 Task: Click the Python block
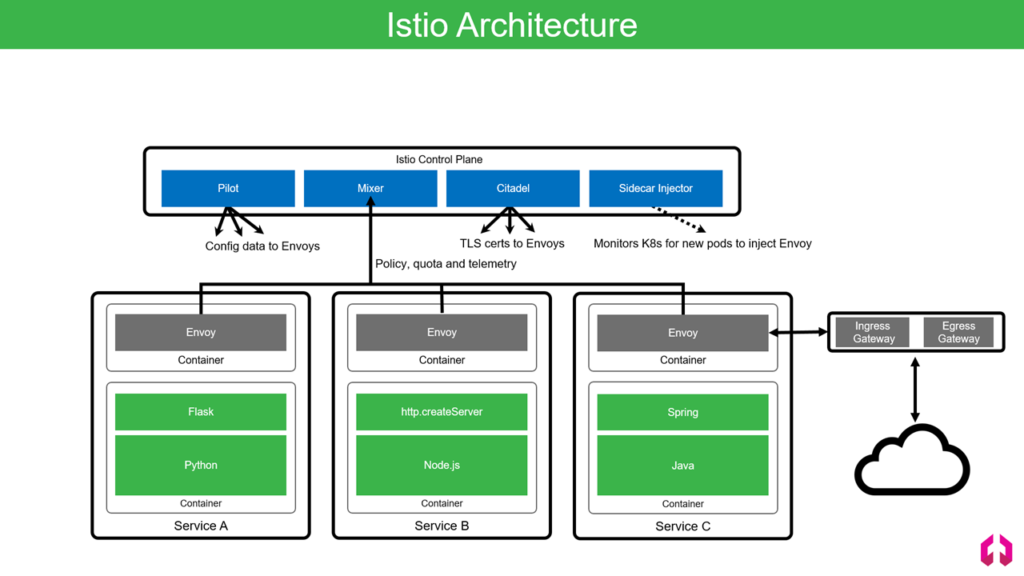pos(200,465)
